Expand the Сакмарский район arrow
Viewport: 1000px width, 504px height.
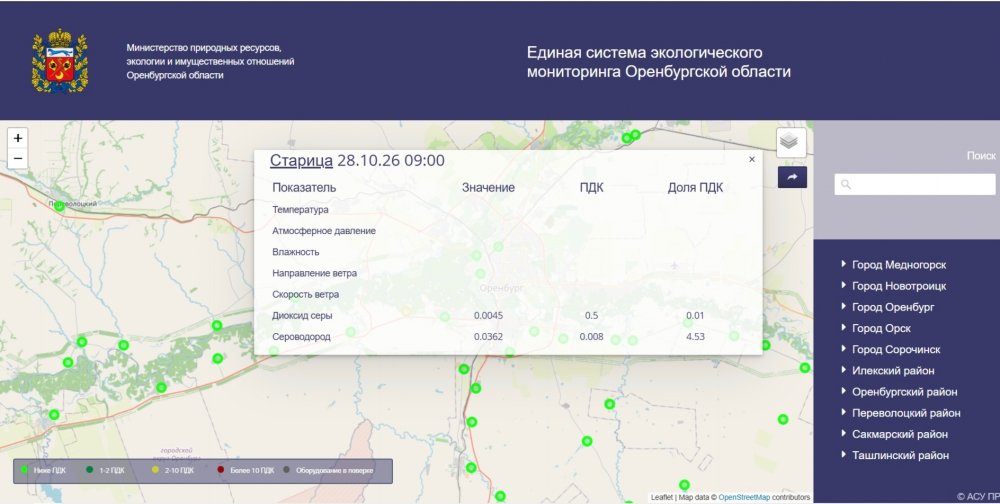pos(844,433)
